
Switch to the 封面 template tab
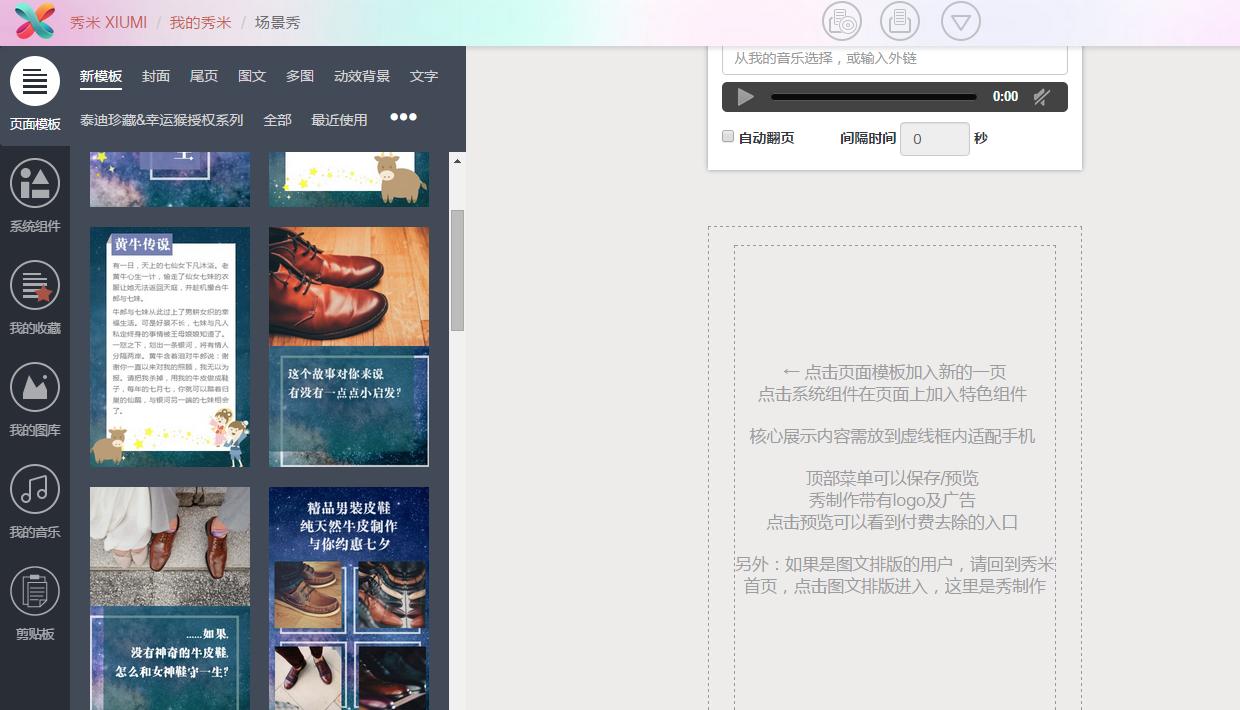coord(155,76)
